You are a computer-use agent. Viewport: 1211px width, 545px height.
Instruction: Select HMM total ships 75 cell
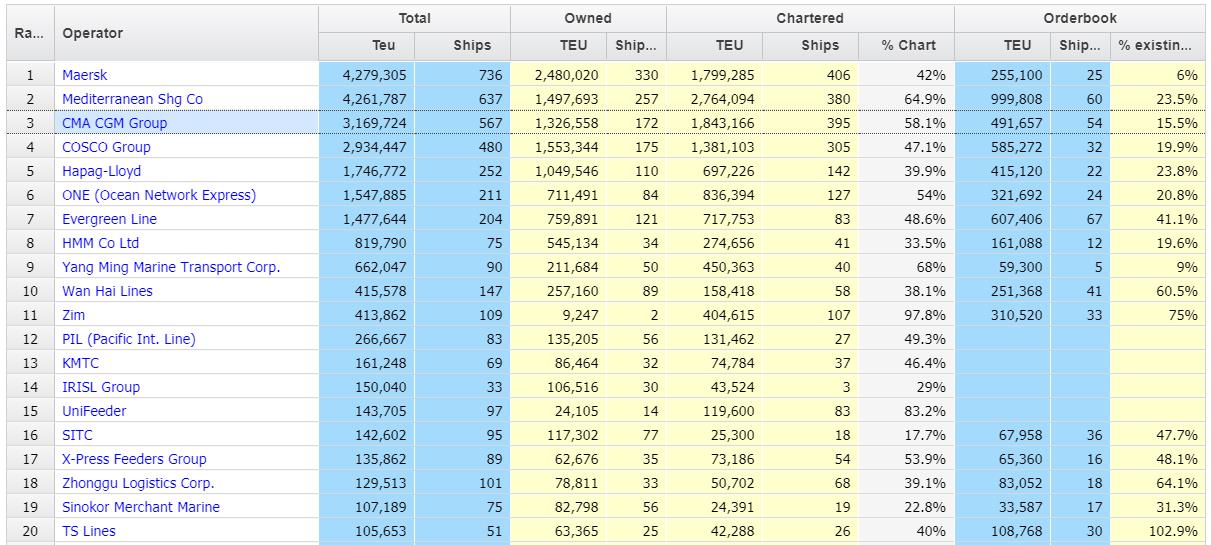(x=462, y=243)
